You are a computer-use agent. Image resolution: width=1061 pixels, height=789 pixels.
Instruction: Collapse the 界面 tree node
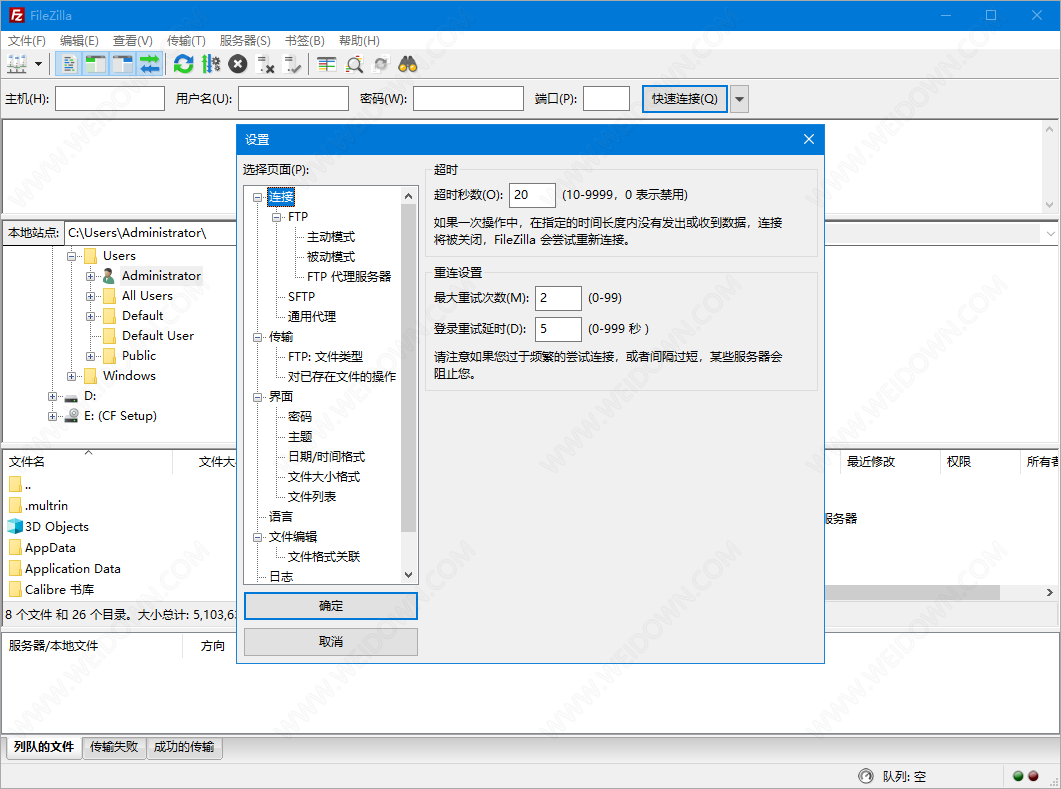click(x=258, y=397)
